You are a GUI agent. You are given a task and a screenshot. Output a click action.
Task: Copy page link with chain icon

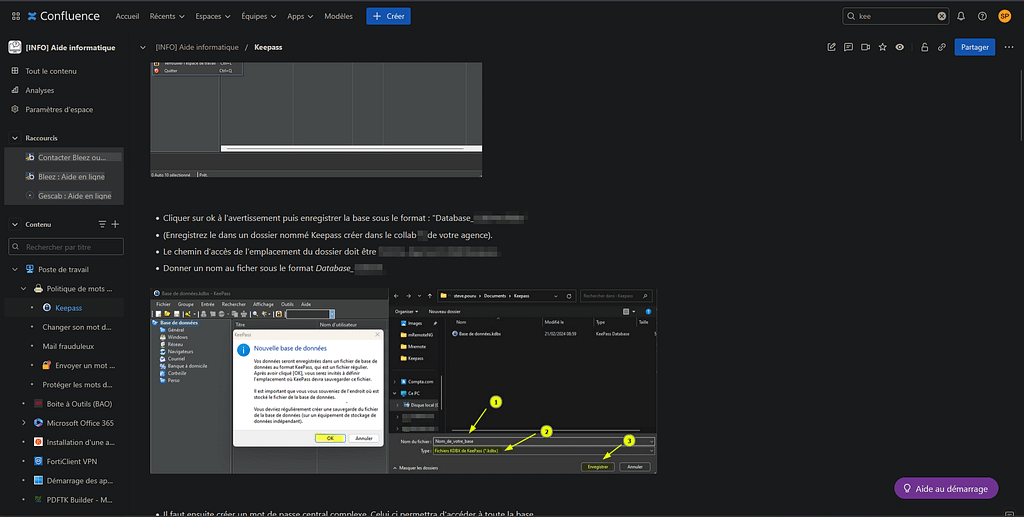click(941, 47)
